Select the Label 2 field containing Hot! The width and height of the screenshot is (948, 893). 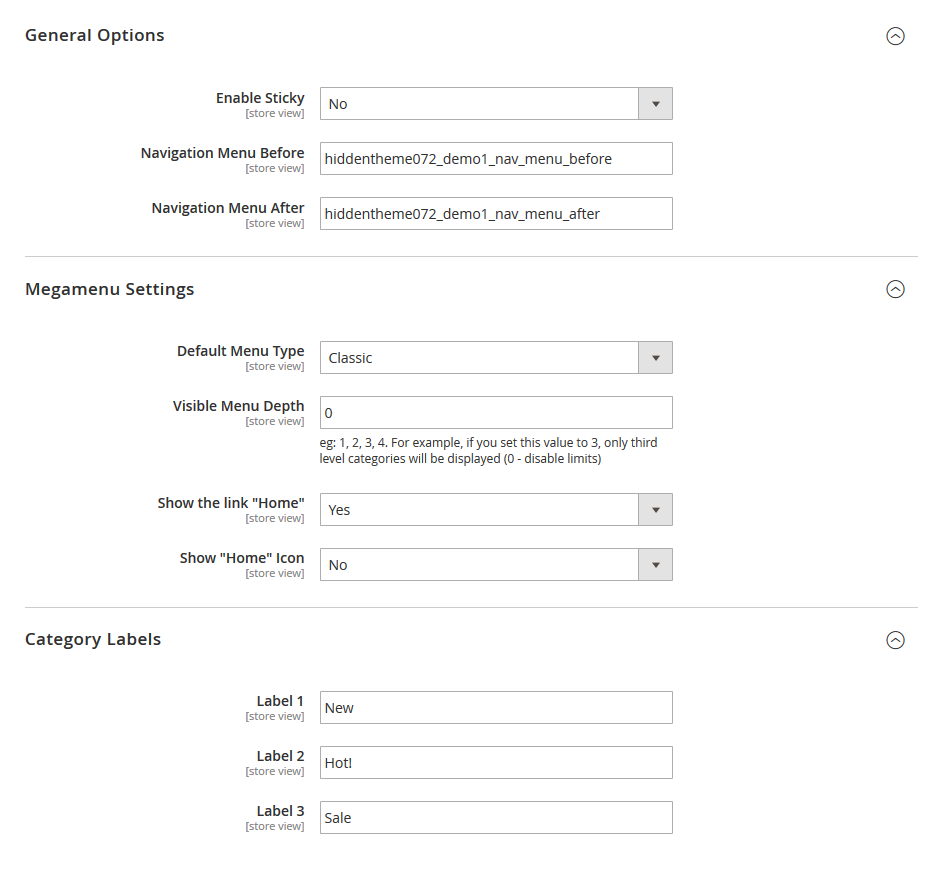495,762
